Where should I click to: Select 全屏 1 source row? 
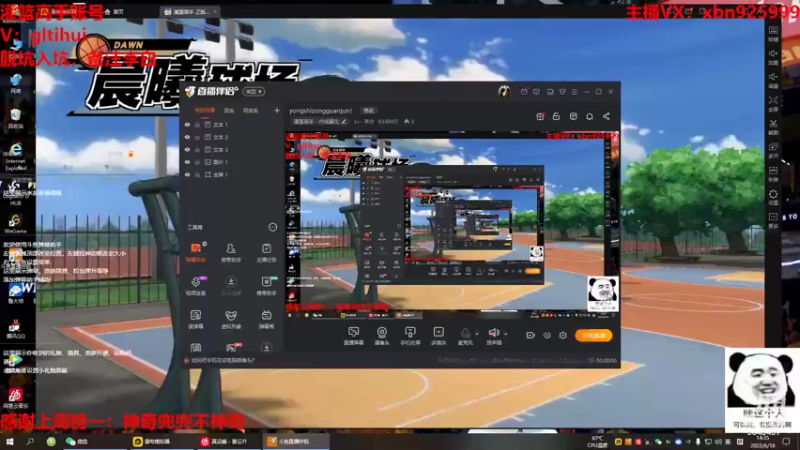[232, 174]
